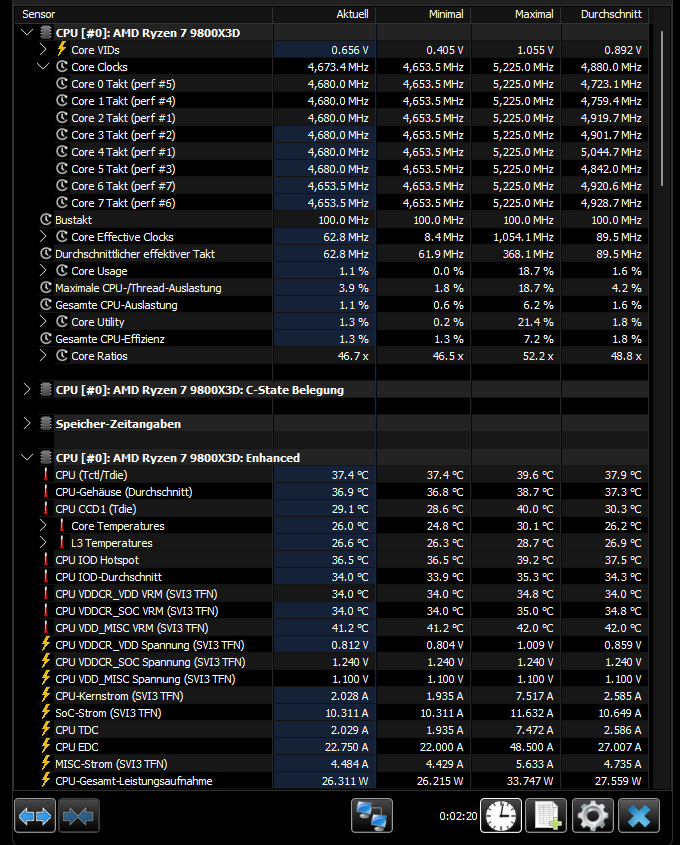Expand the Speicher-Zeitangaben group
The height and width of the screenshot is (845, 680).
pyautogui.click(x=27, y=423)
